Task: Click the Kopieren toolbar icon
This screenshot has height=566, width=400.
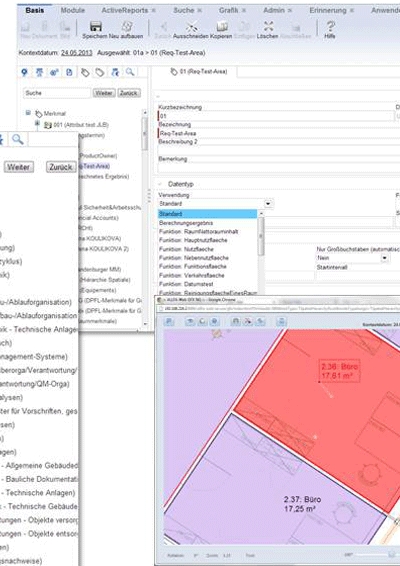Action: (222, 27)
